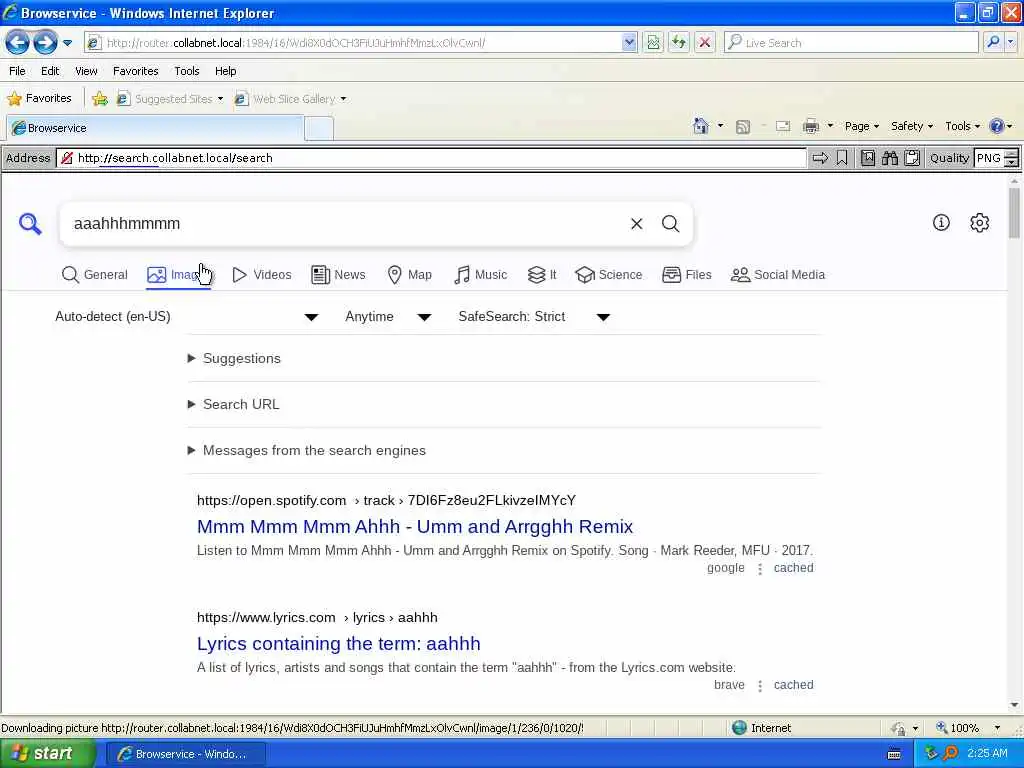Switch to the Social Media search tab
1024x768 pixels.
click(x=778, y=275)
